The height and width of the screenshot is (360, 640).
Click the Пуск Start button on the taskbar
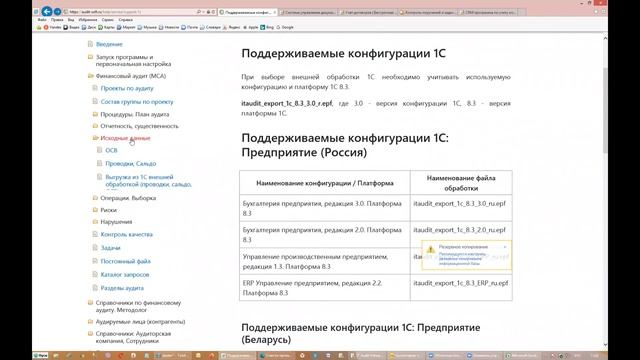click(40, 356)
